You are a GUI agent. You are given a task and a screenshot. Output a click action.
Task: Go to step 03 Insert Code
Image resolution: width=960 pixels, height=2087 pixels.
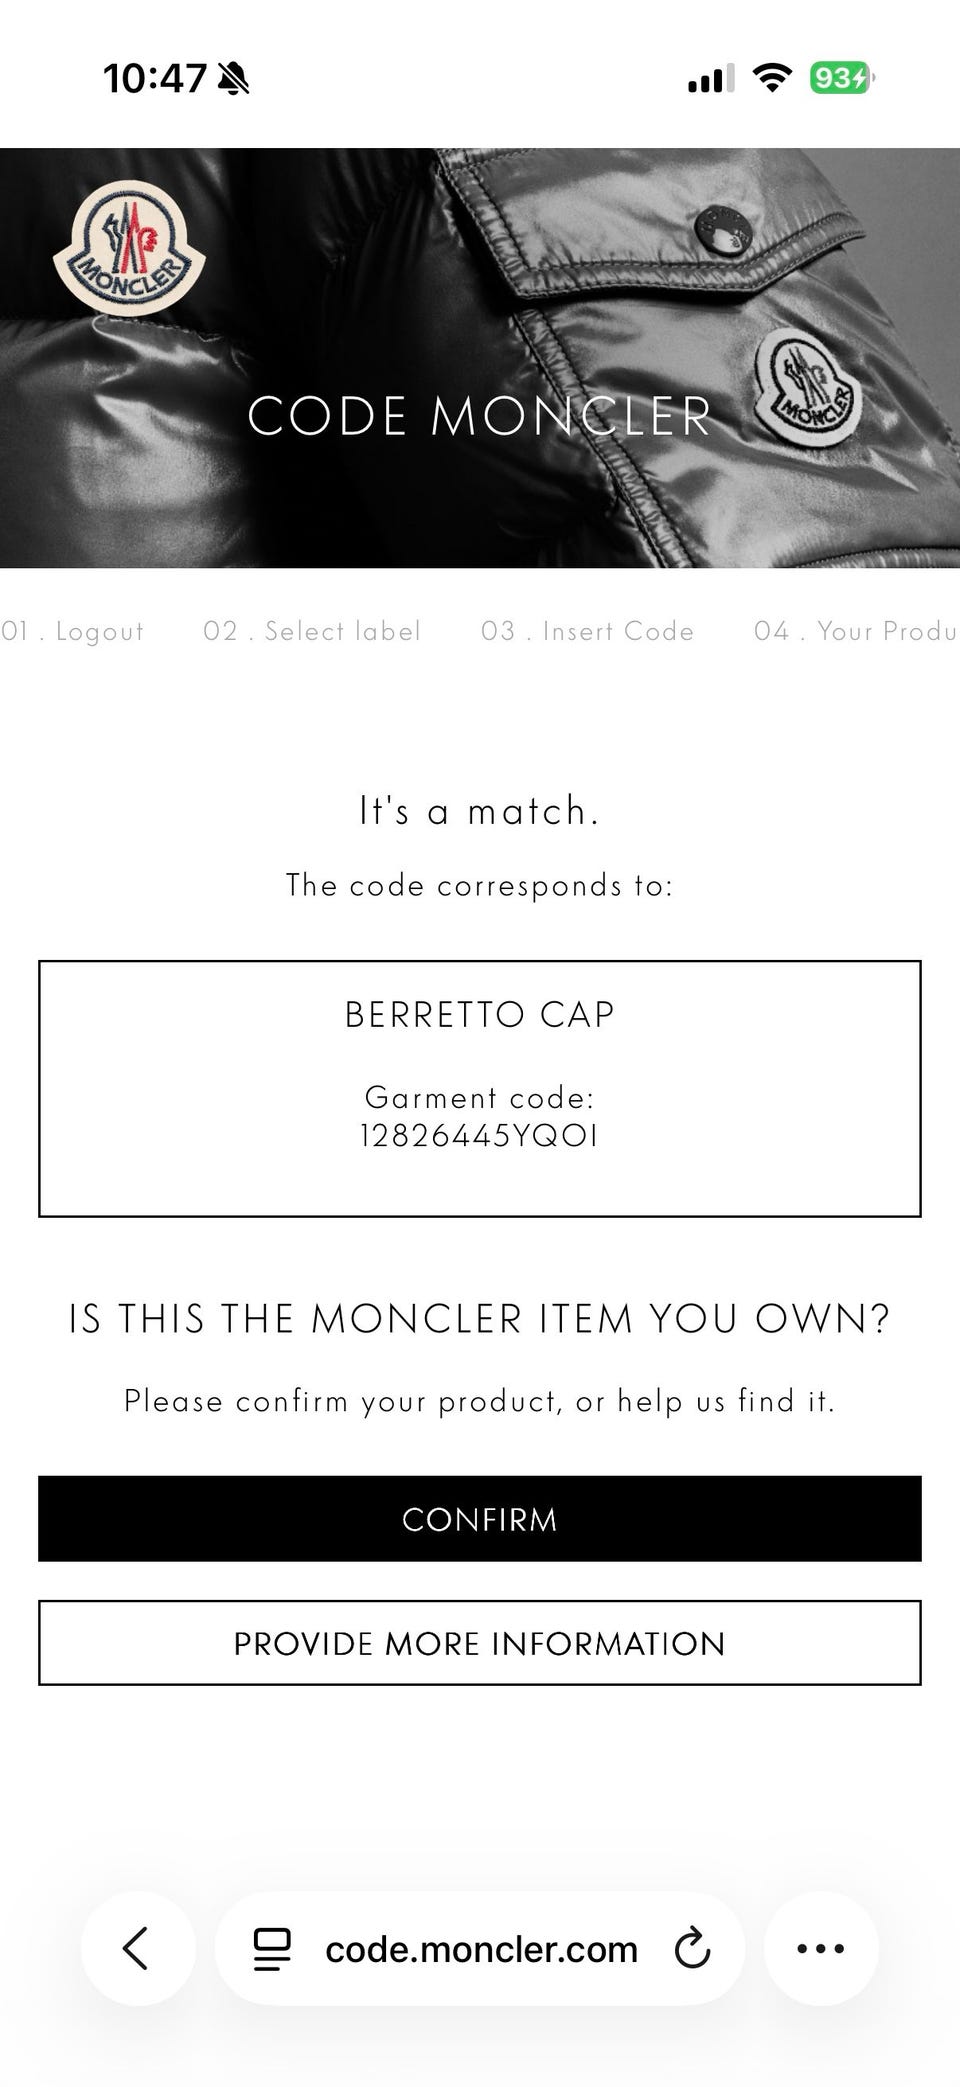coord(587,631)
